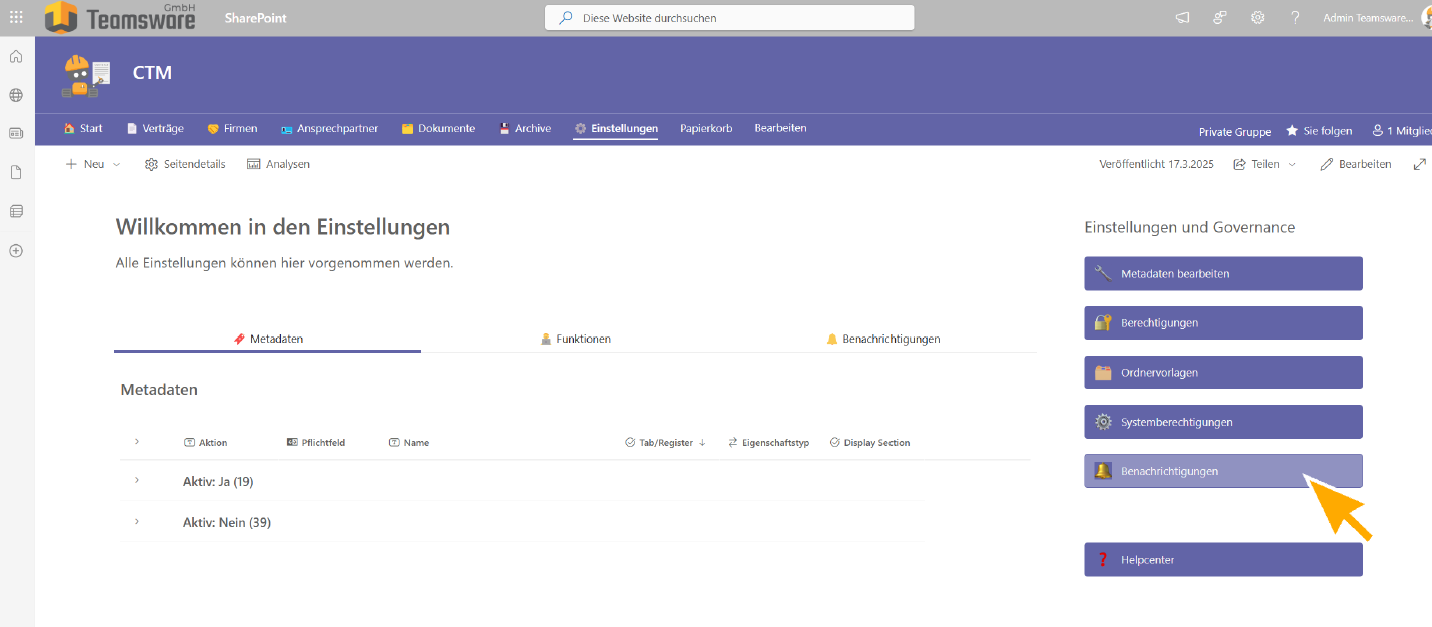The height and width of the screenshot is (627, 1432).
Task: Open Verträge in site navigation
Action: (155, 129)
